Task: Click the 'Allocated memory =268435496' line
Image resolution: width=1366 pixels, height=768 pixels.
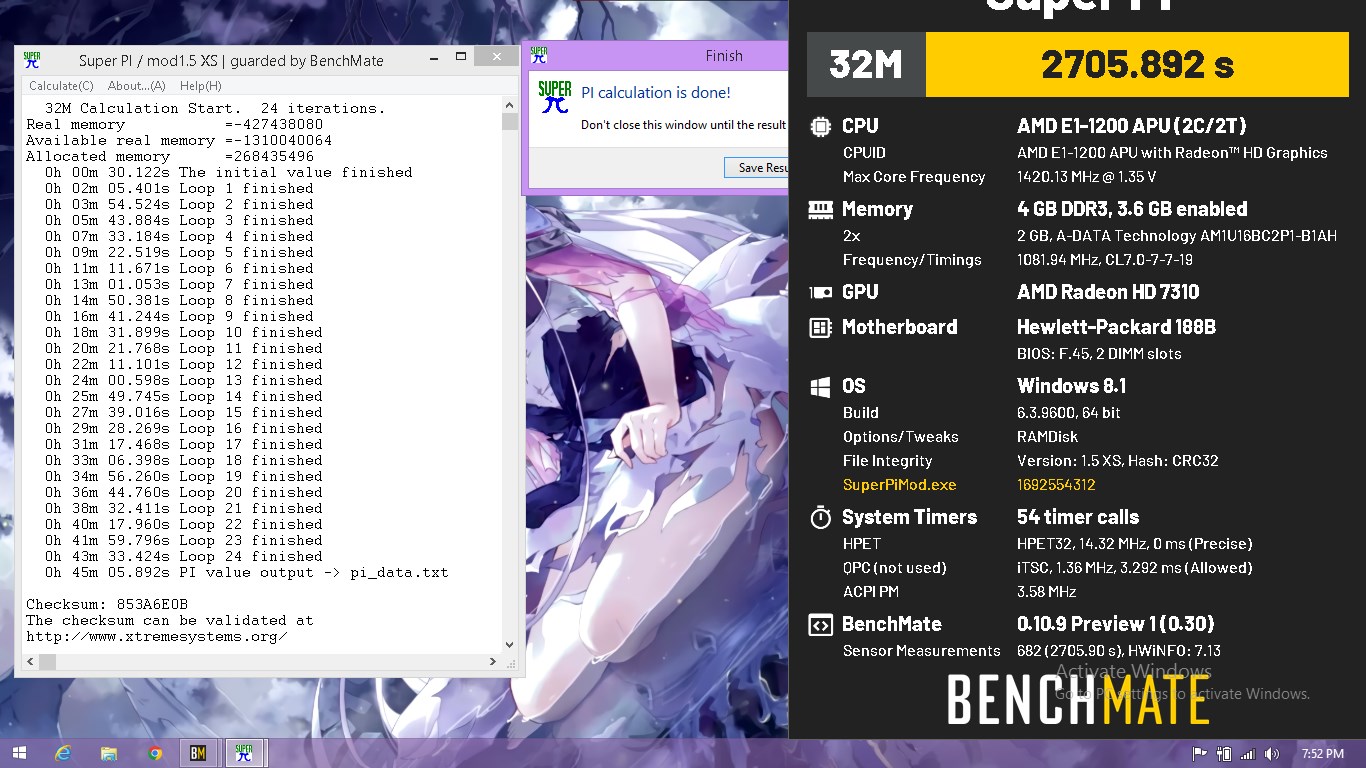Action: point(170,156)
